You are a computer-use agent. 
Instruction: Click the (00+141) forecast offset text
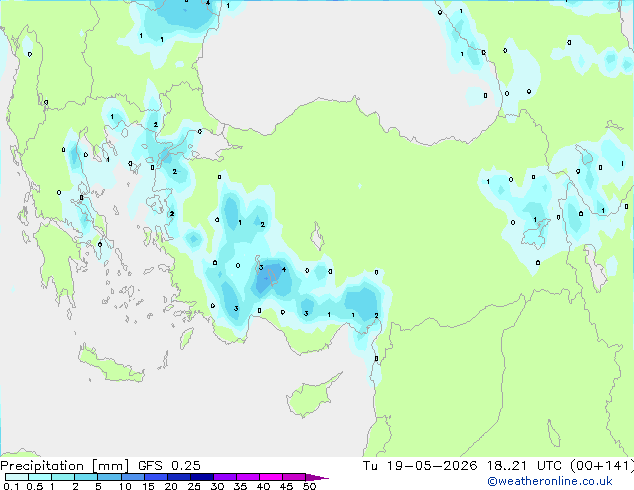click(602, 466)
